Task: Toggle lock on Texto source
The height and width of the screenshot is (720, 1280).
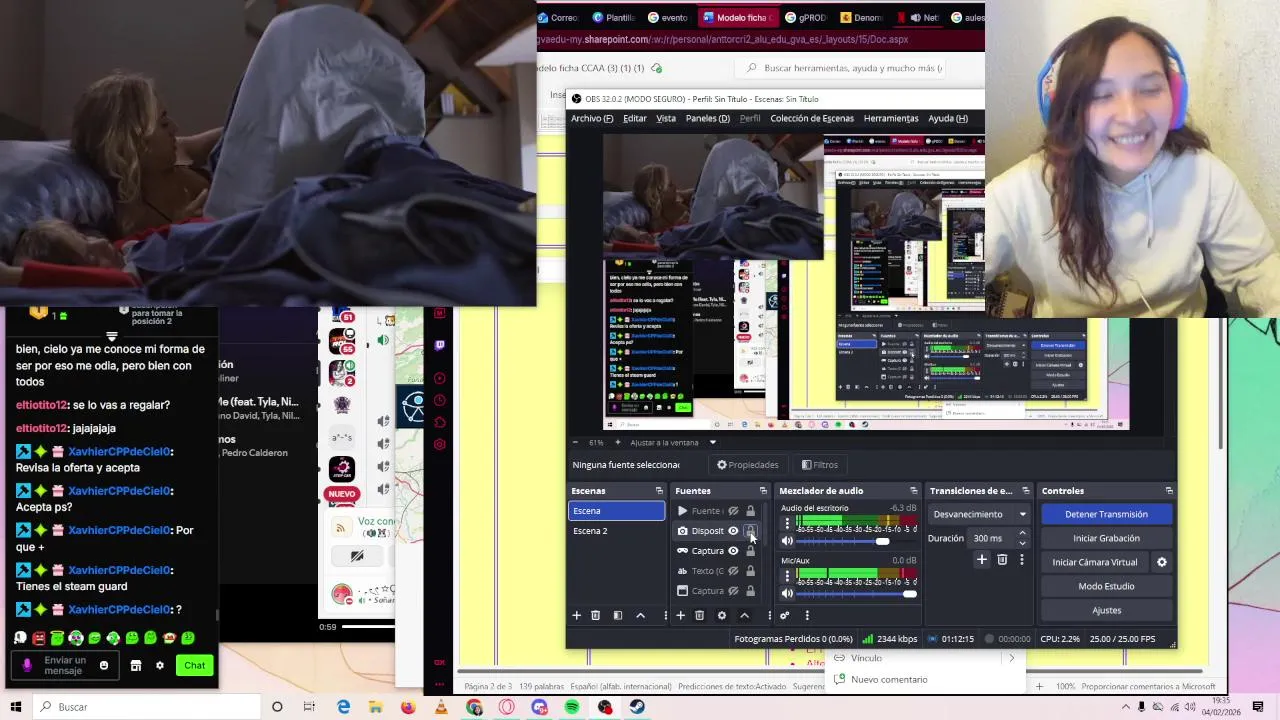Action: [x=750, y=571]
